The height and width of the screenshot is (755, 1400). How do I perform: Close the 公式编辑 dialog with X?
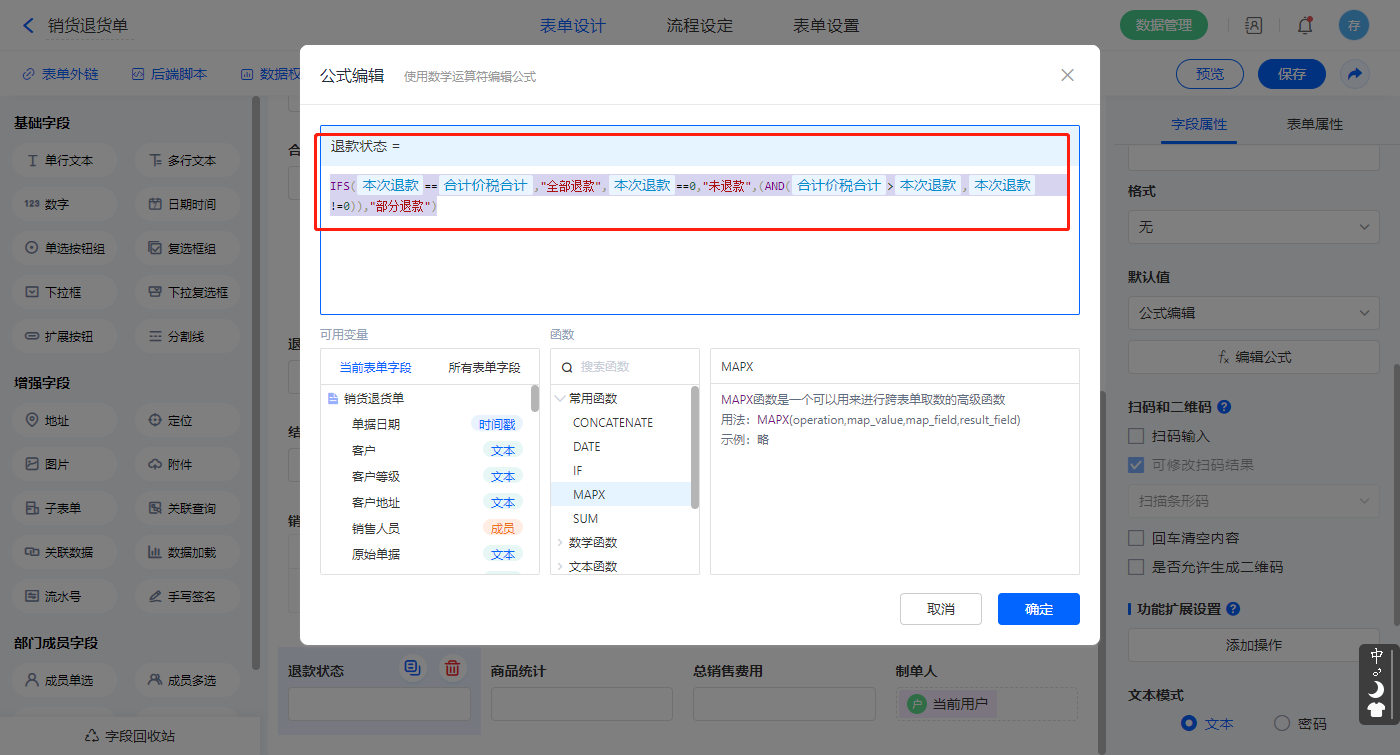point(1067,75)
